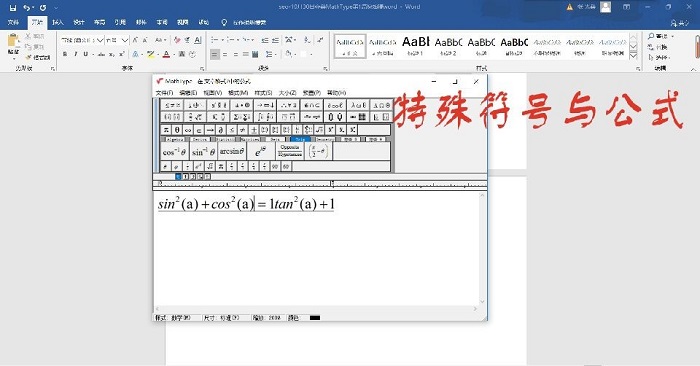Screen dimensions: 700x366
Task: Open the Font dialog launcher
Action: (x=202, y=69)
